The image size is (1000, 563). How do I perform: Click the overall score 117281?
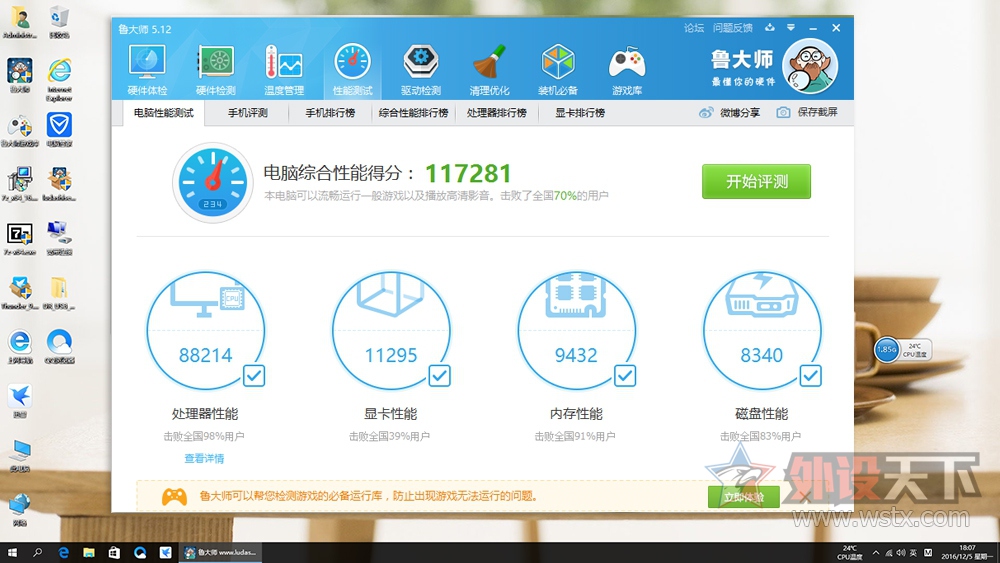pos(468,173)
